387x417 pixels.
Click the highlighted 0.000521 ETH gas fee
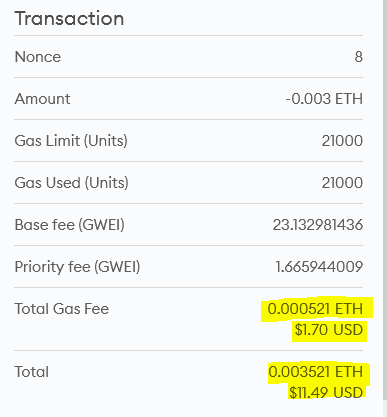(315, 309)
